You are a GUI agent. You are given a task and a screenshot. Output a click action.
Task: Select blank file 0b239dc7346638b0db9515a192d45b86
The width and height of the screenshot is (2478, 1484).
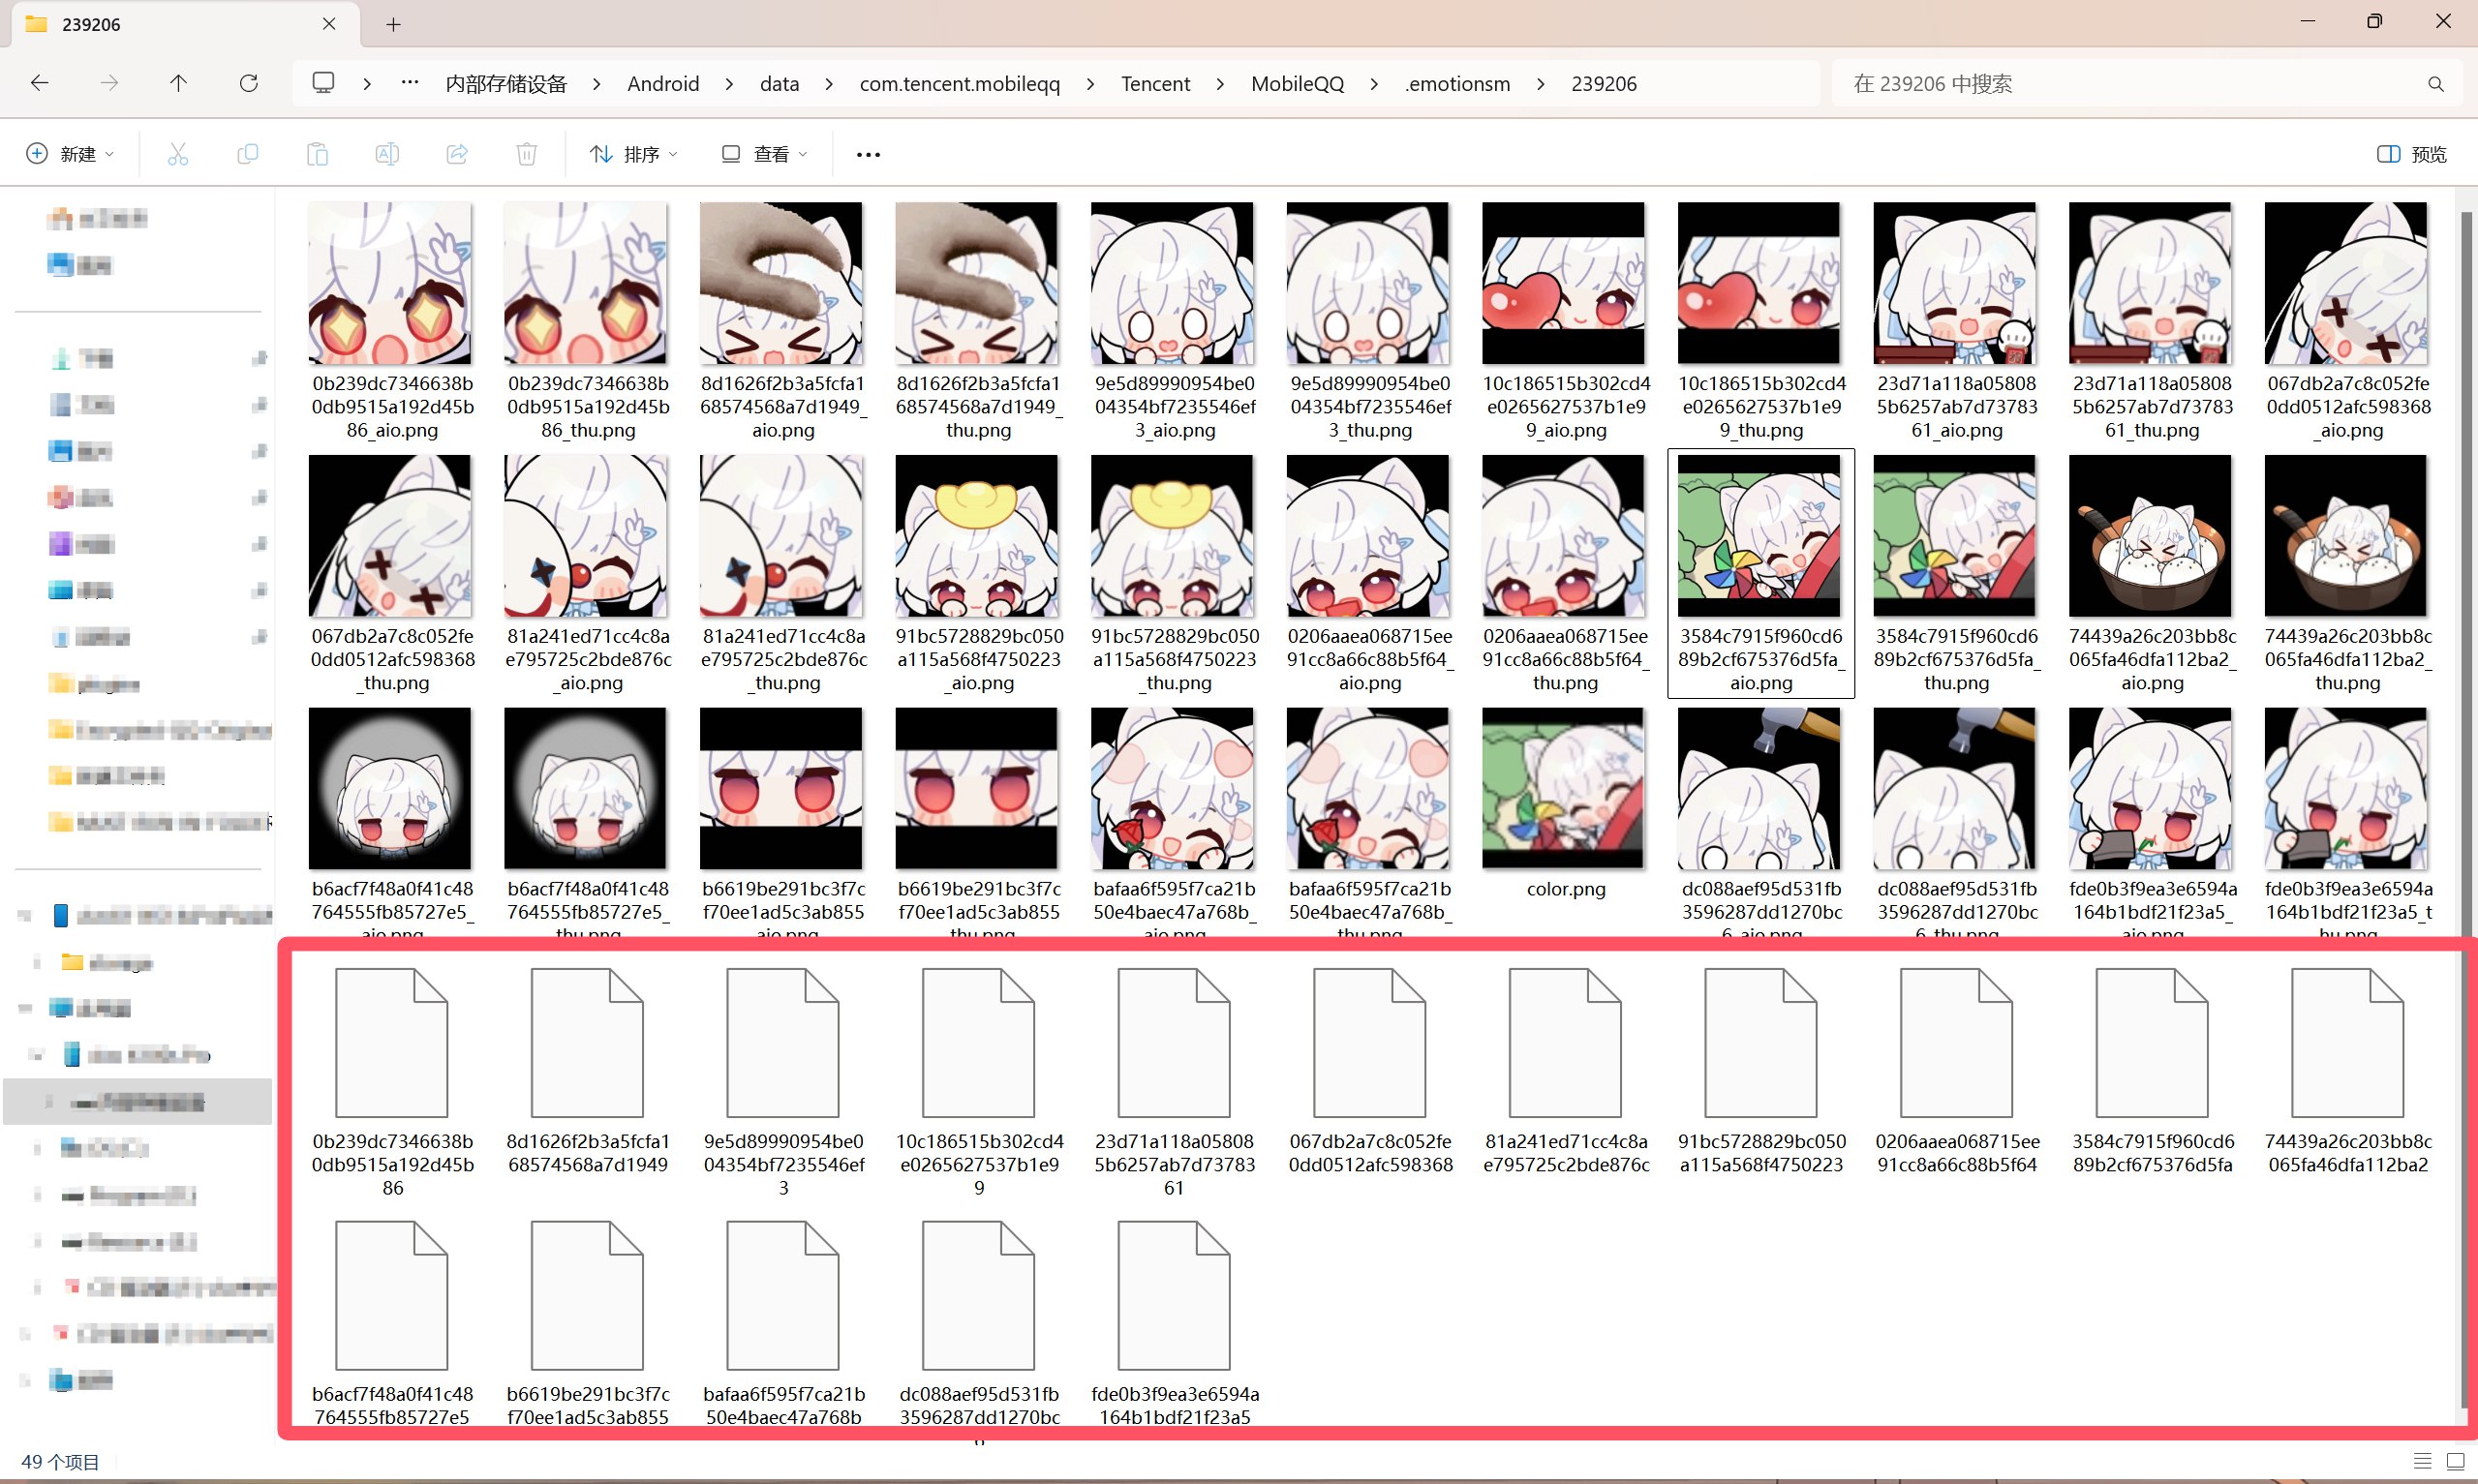pos(392,1082)
